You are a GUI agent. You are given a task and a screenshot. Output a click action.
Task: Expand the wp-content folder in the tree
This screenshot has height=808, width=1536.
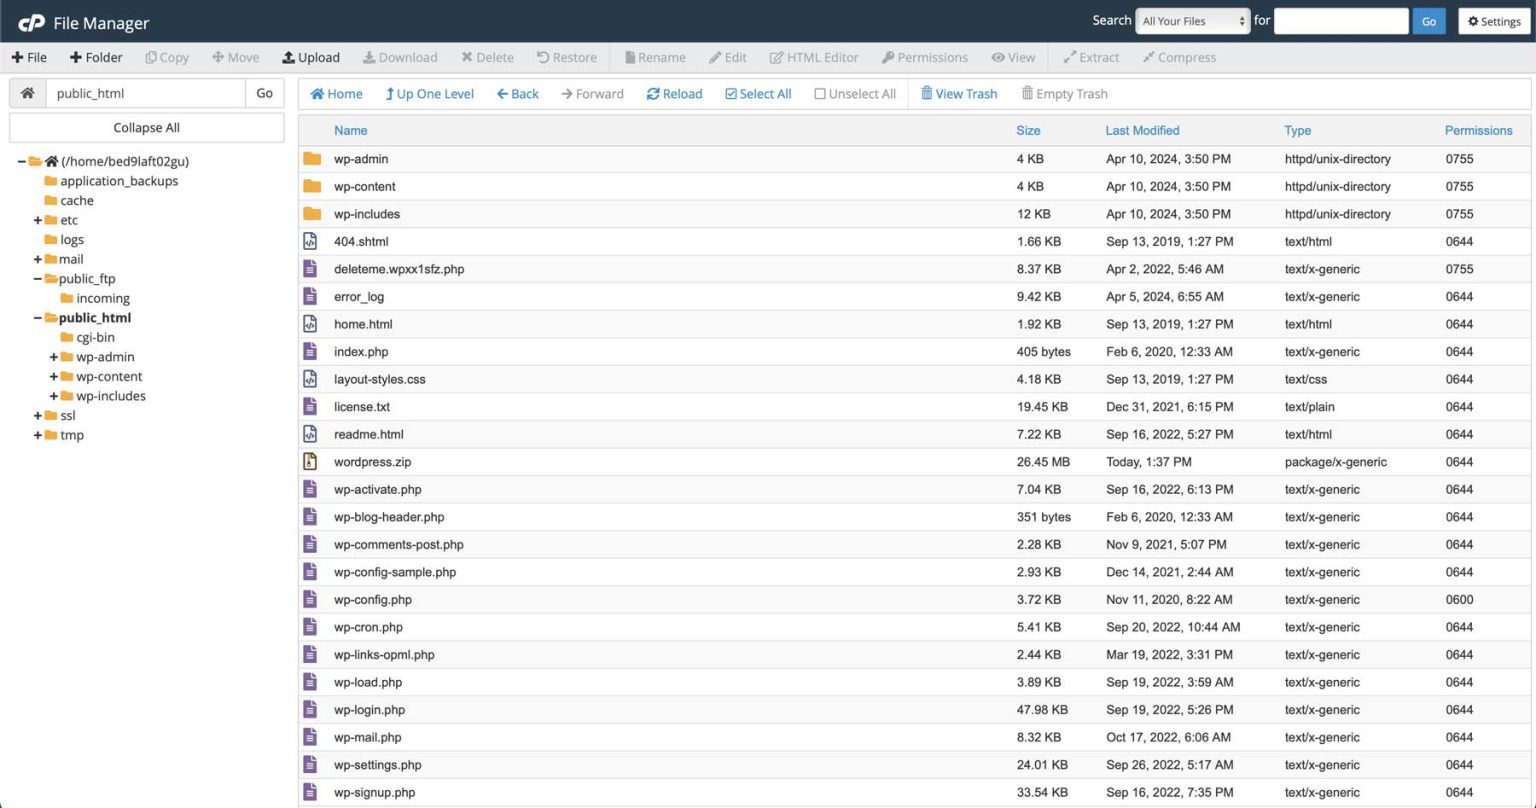tap(55, 376)
